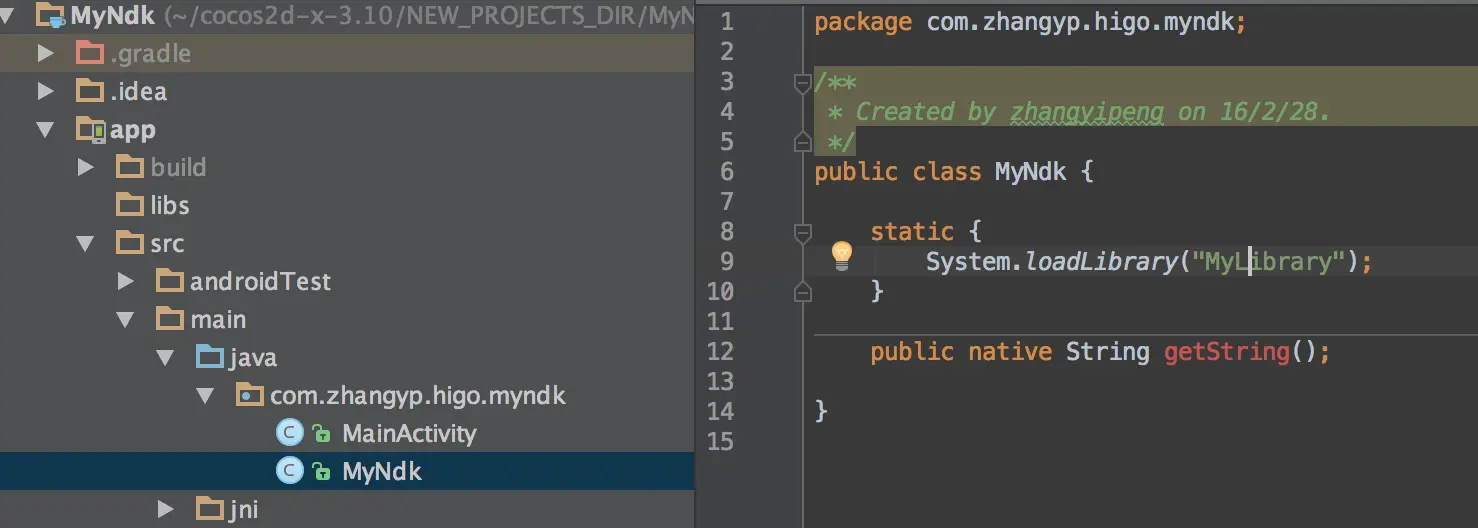Screen dimensions: 1478x528
Task: Click the app module icon
Action: point(91,130)
